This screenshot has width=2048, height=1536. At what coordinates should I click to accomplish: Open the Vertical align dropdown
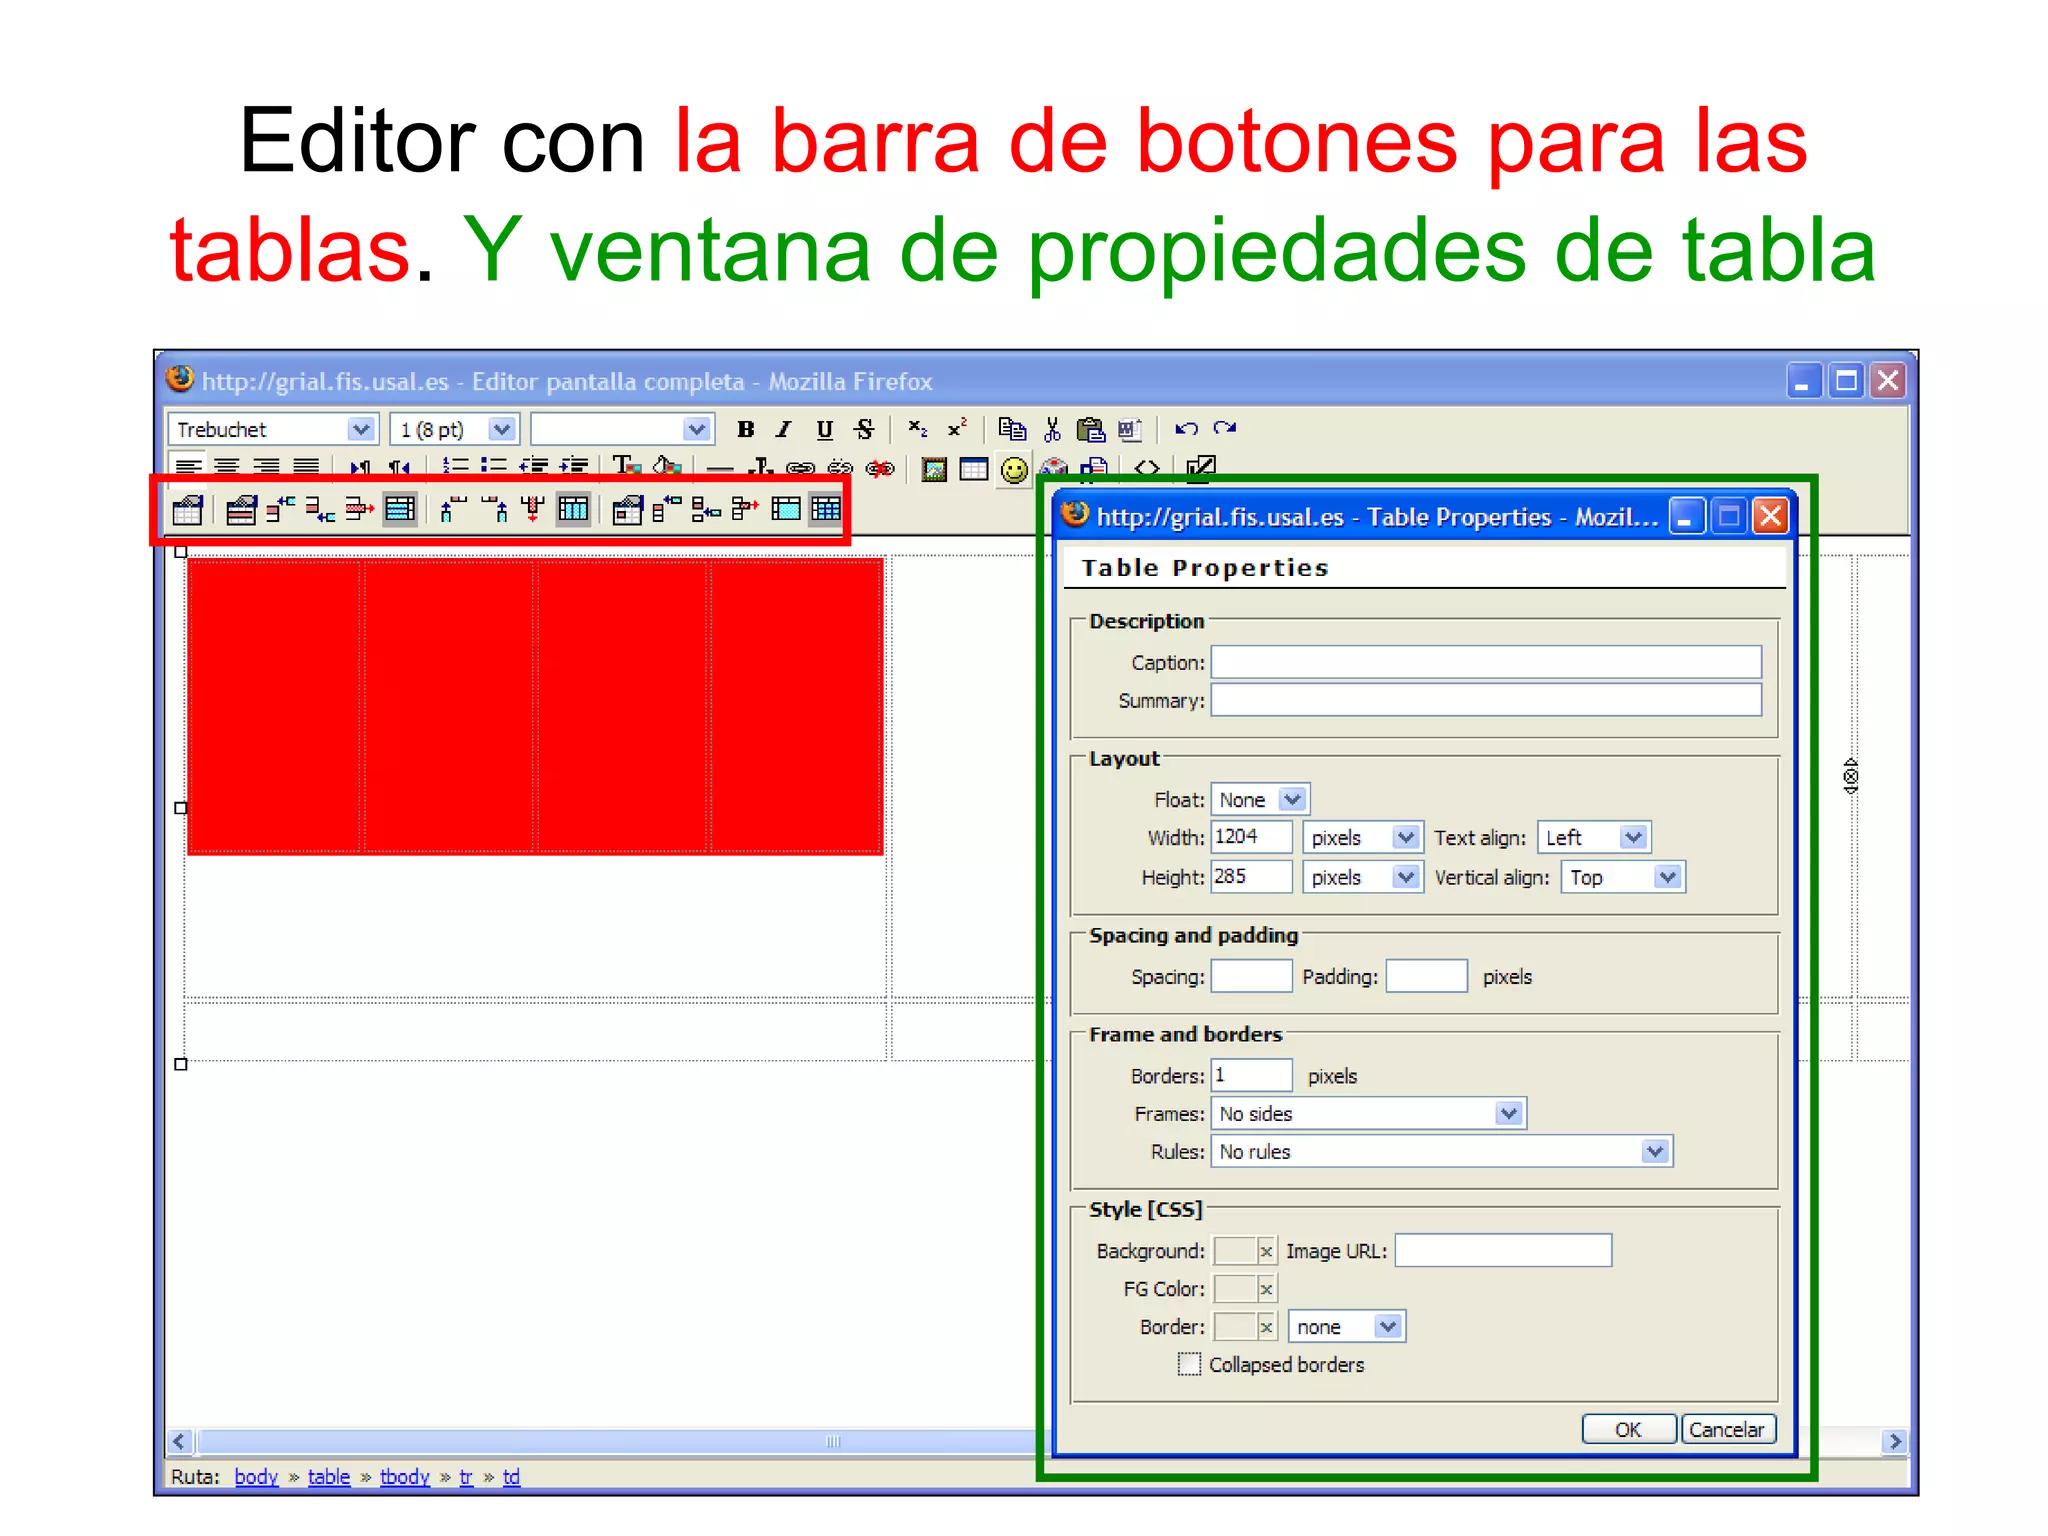click(1622, 878)
